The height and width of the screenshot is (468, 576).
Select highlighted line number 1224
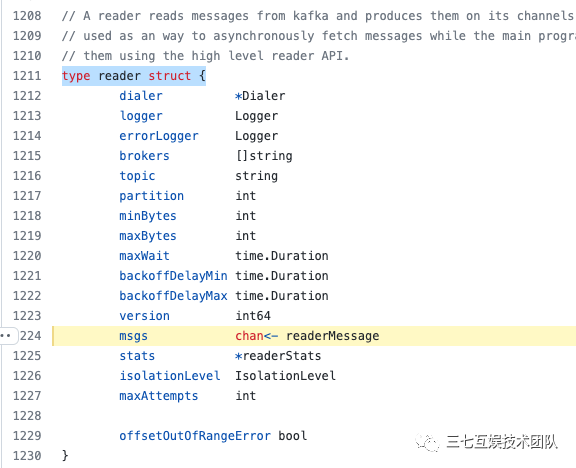[x=30, y=336]
